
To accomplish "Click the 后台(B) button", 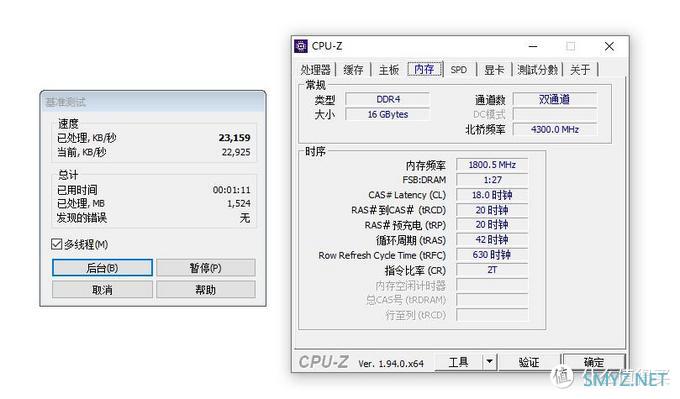I will 102,268.
